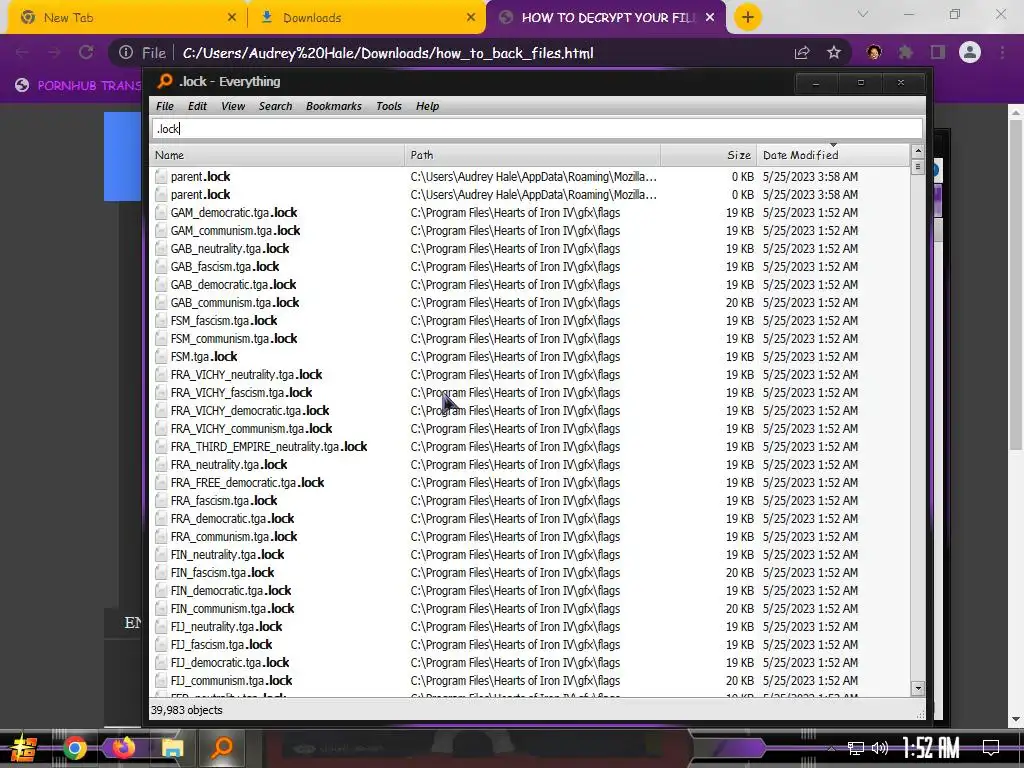Viewport: 1024px width, 768px height.
Task: Select GAB_communism.tga.lock file name
Action: [234, 302]
